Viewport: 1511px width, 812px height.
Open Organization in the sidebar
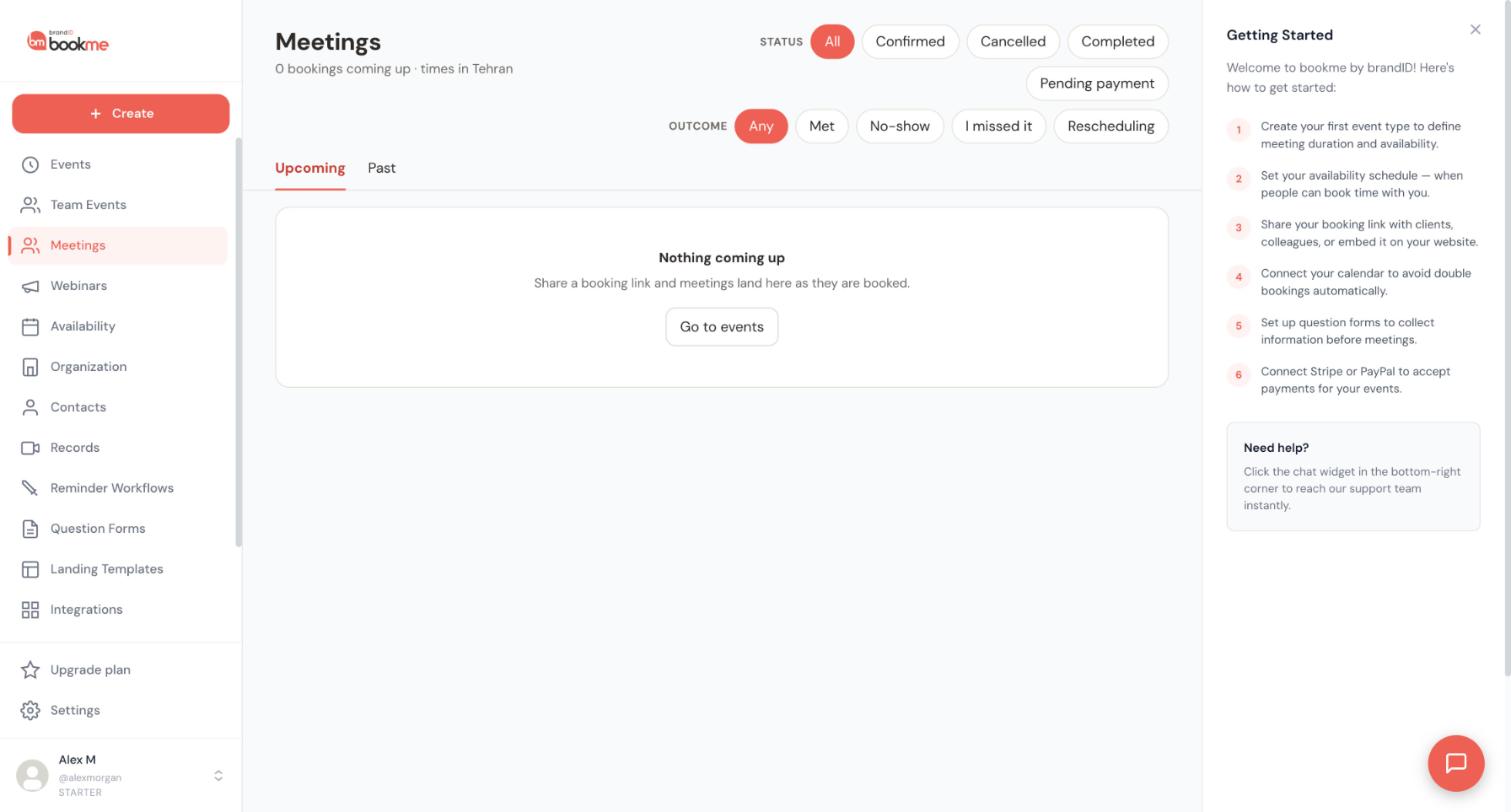pos(118,367)
